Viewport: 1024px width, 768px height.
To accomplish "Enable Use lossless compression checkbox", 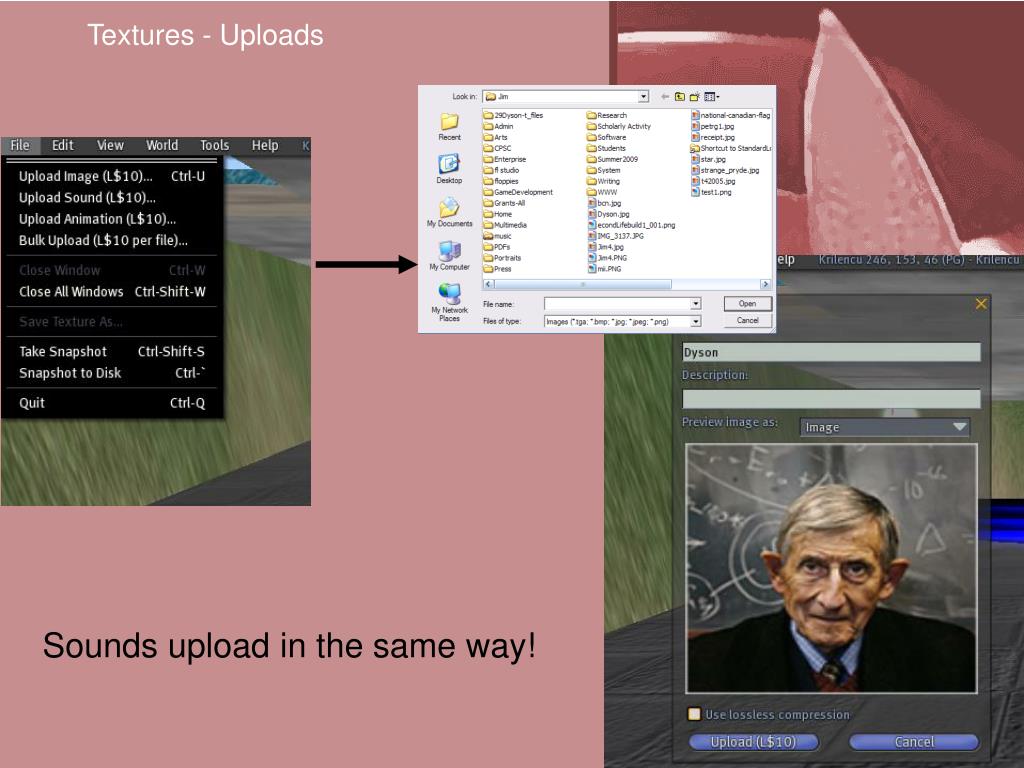I will (694, 714).
